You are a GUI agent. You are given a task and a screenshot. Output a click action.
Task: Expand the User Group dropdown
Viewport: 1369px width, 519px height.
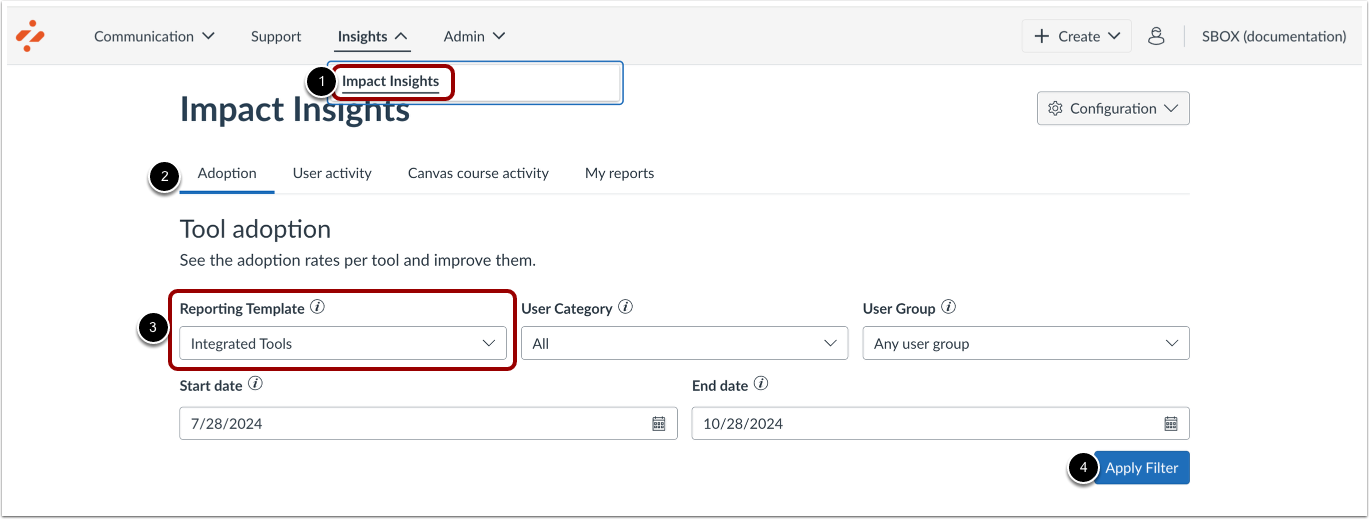(1025, 343)
